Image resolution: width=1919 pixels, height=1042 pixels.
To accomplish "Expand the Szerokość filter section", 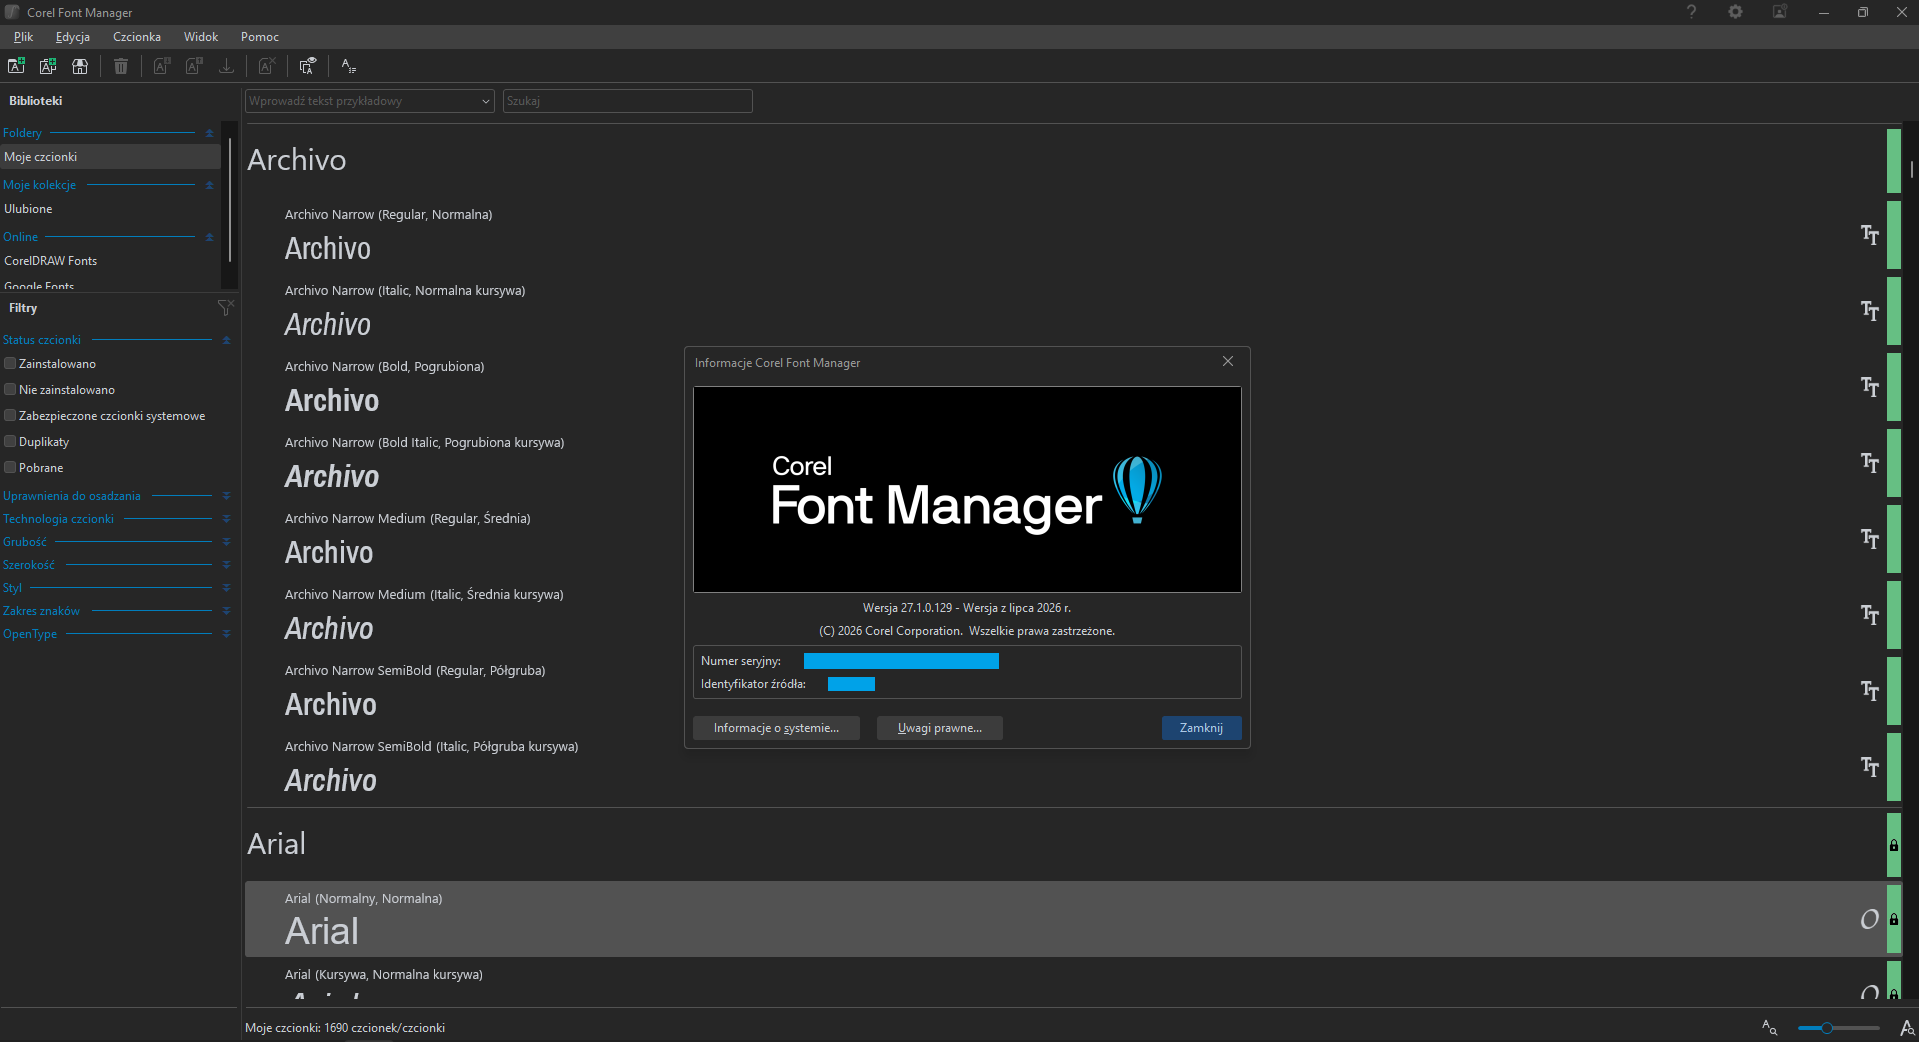I will tap(226, 565).
